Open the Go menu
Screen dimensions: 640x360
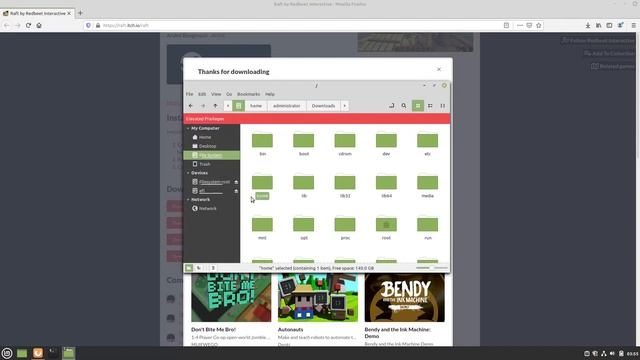click(229, 94)
